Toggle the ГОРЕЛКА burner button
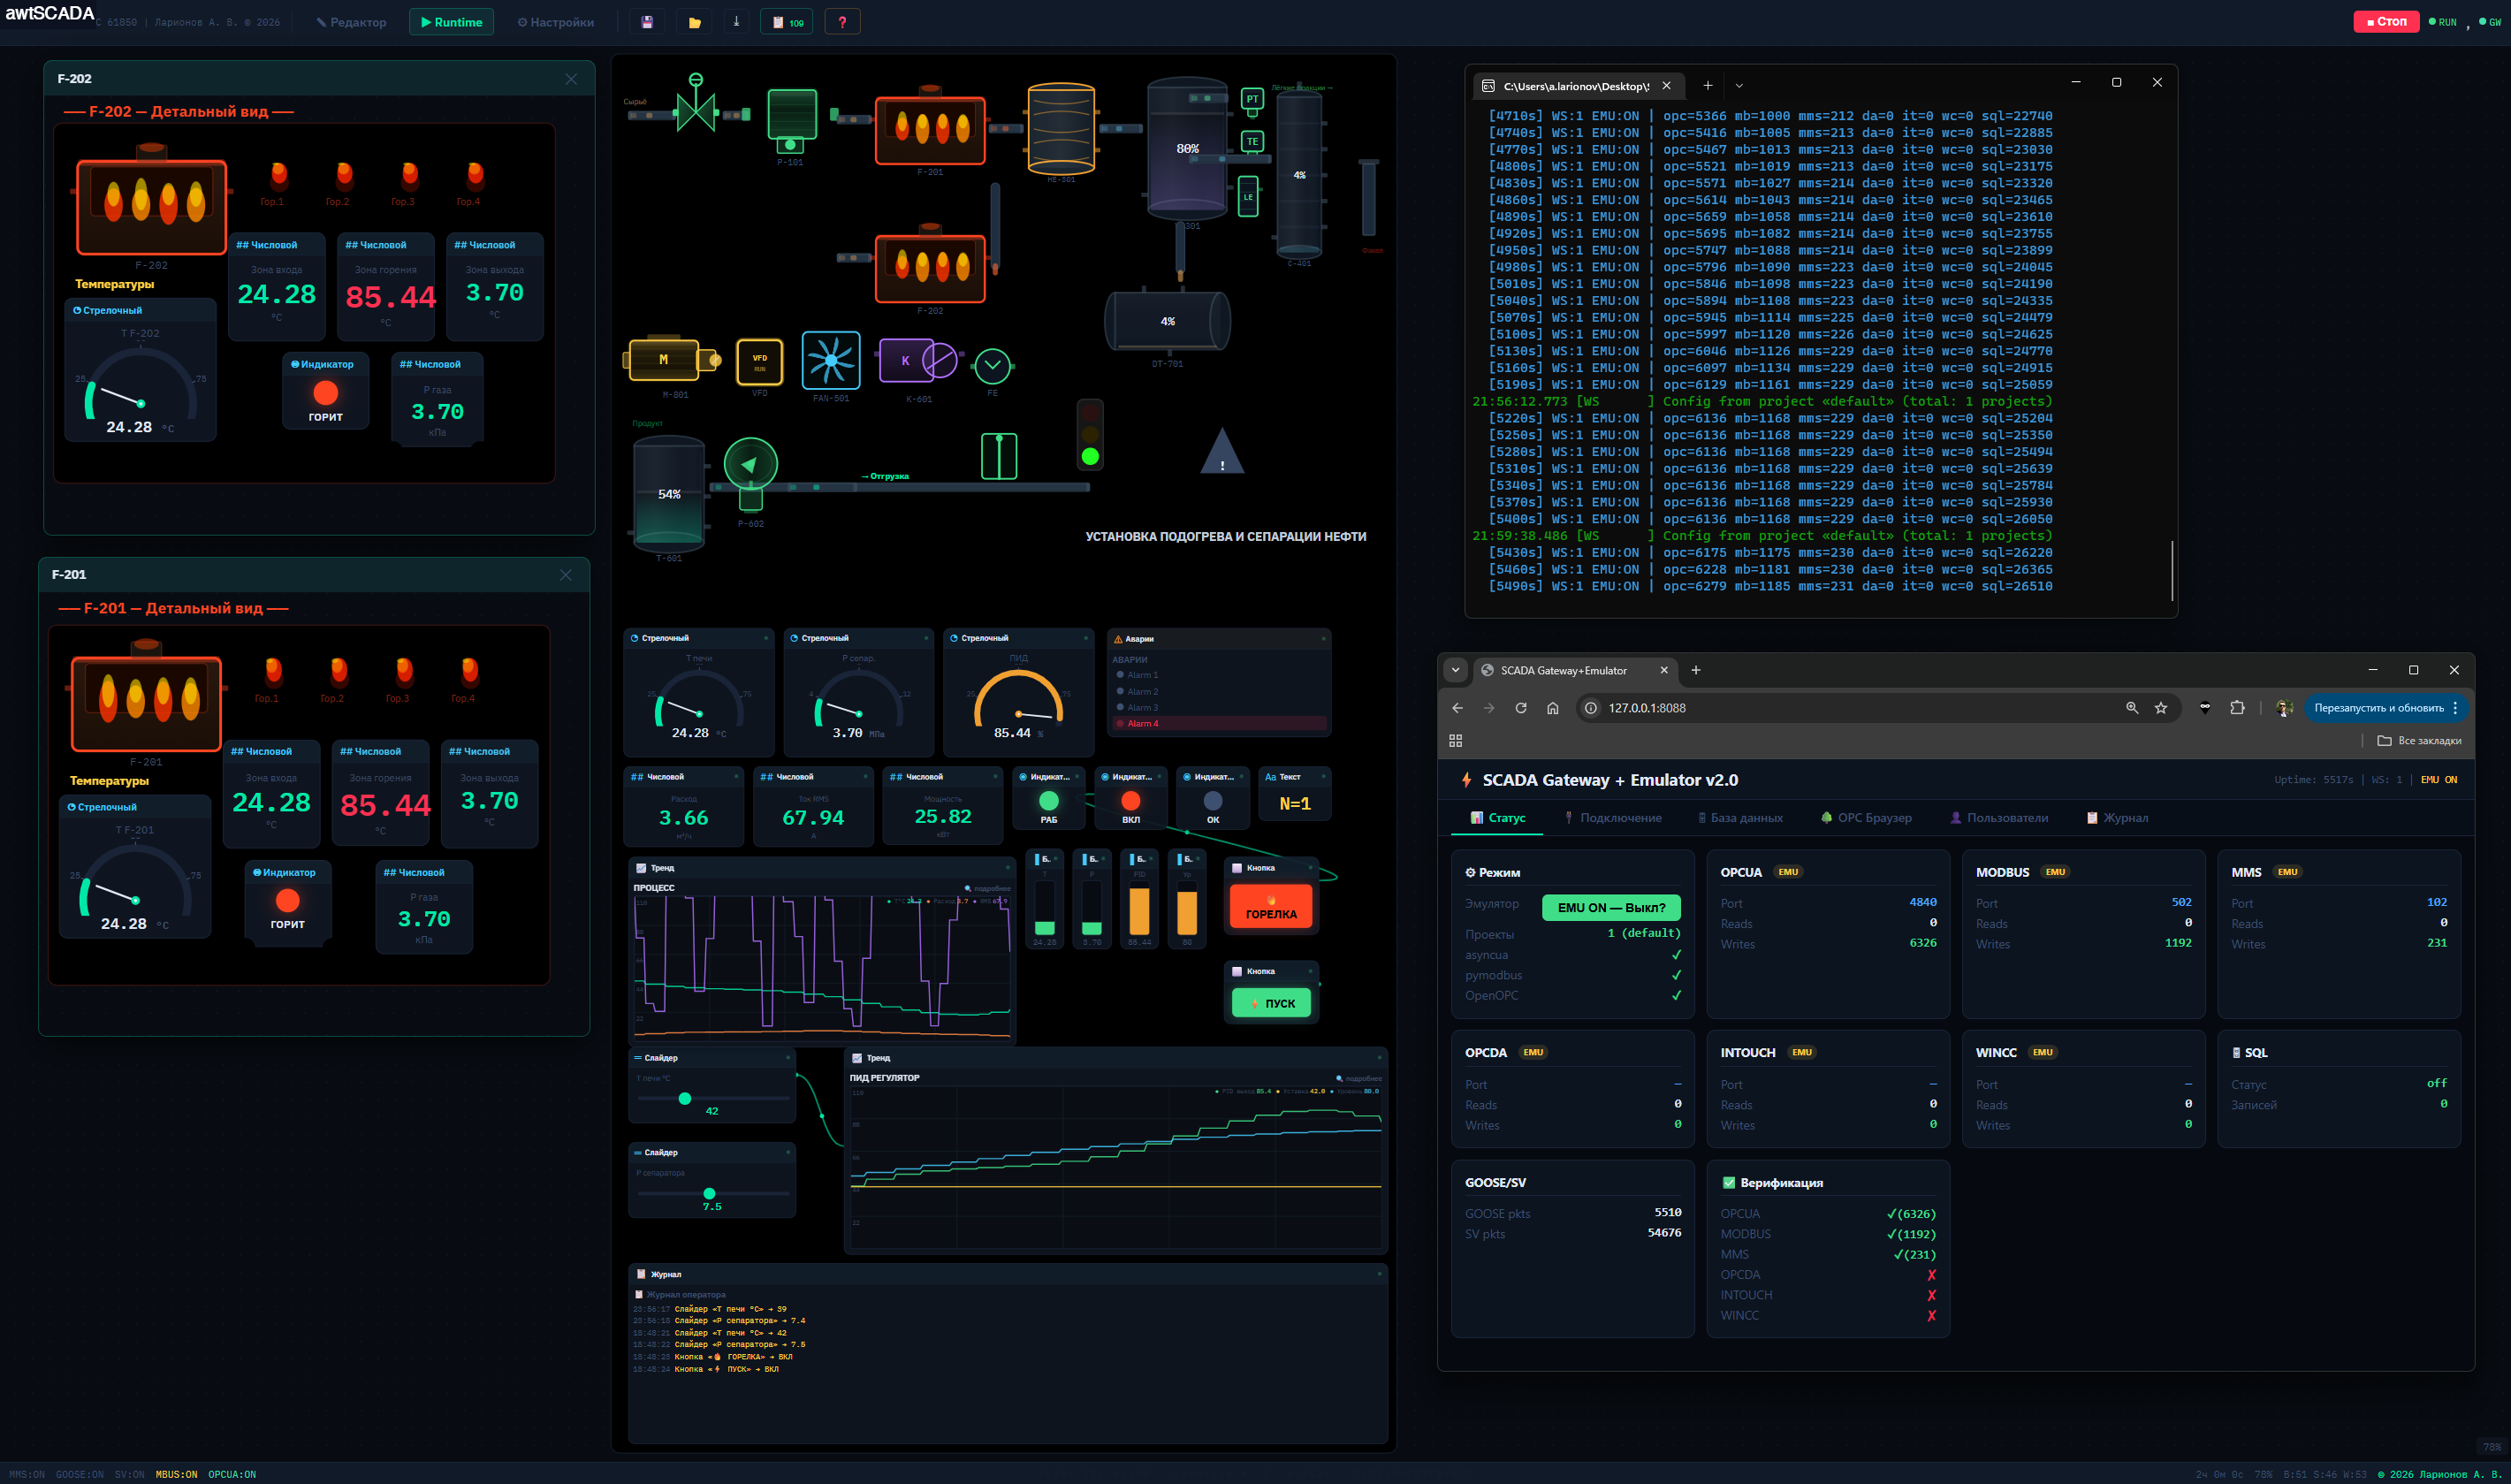Screen dimensions: 2511x1484 click(x=1270, y=906)
